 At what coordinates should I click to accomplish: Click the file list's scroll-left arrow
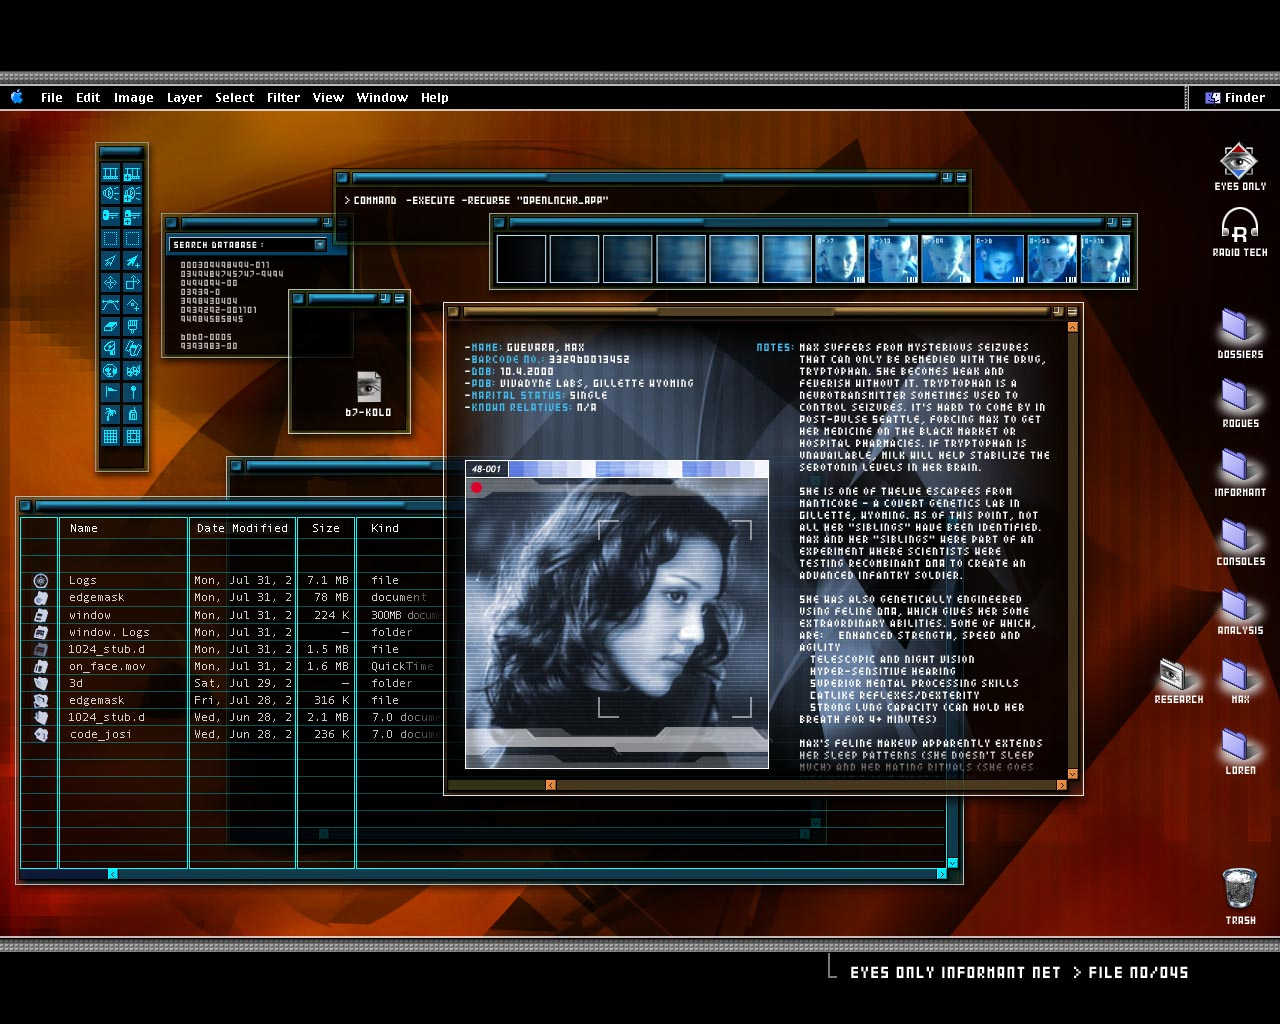point(112,873)
